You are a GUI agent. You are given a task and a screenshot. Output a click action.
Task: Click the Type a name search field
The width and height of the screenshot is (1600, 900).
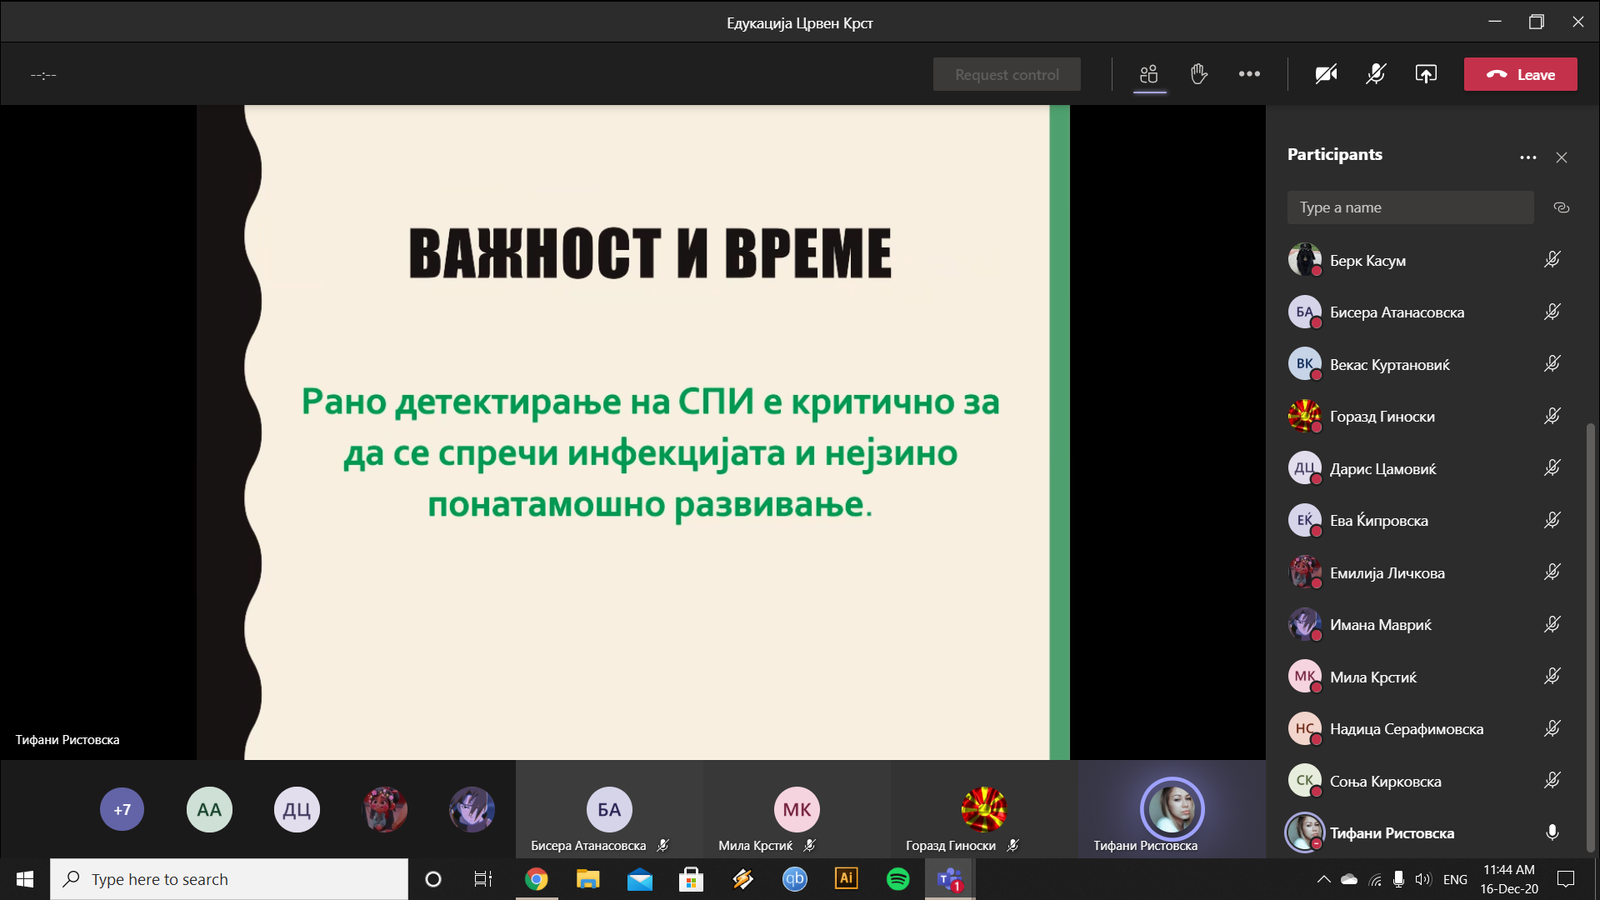[x=1410, y=208]
